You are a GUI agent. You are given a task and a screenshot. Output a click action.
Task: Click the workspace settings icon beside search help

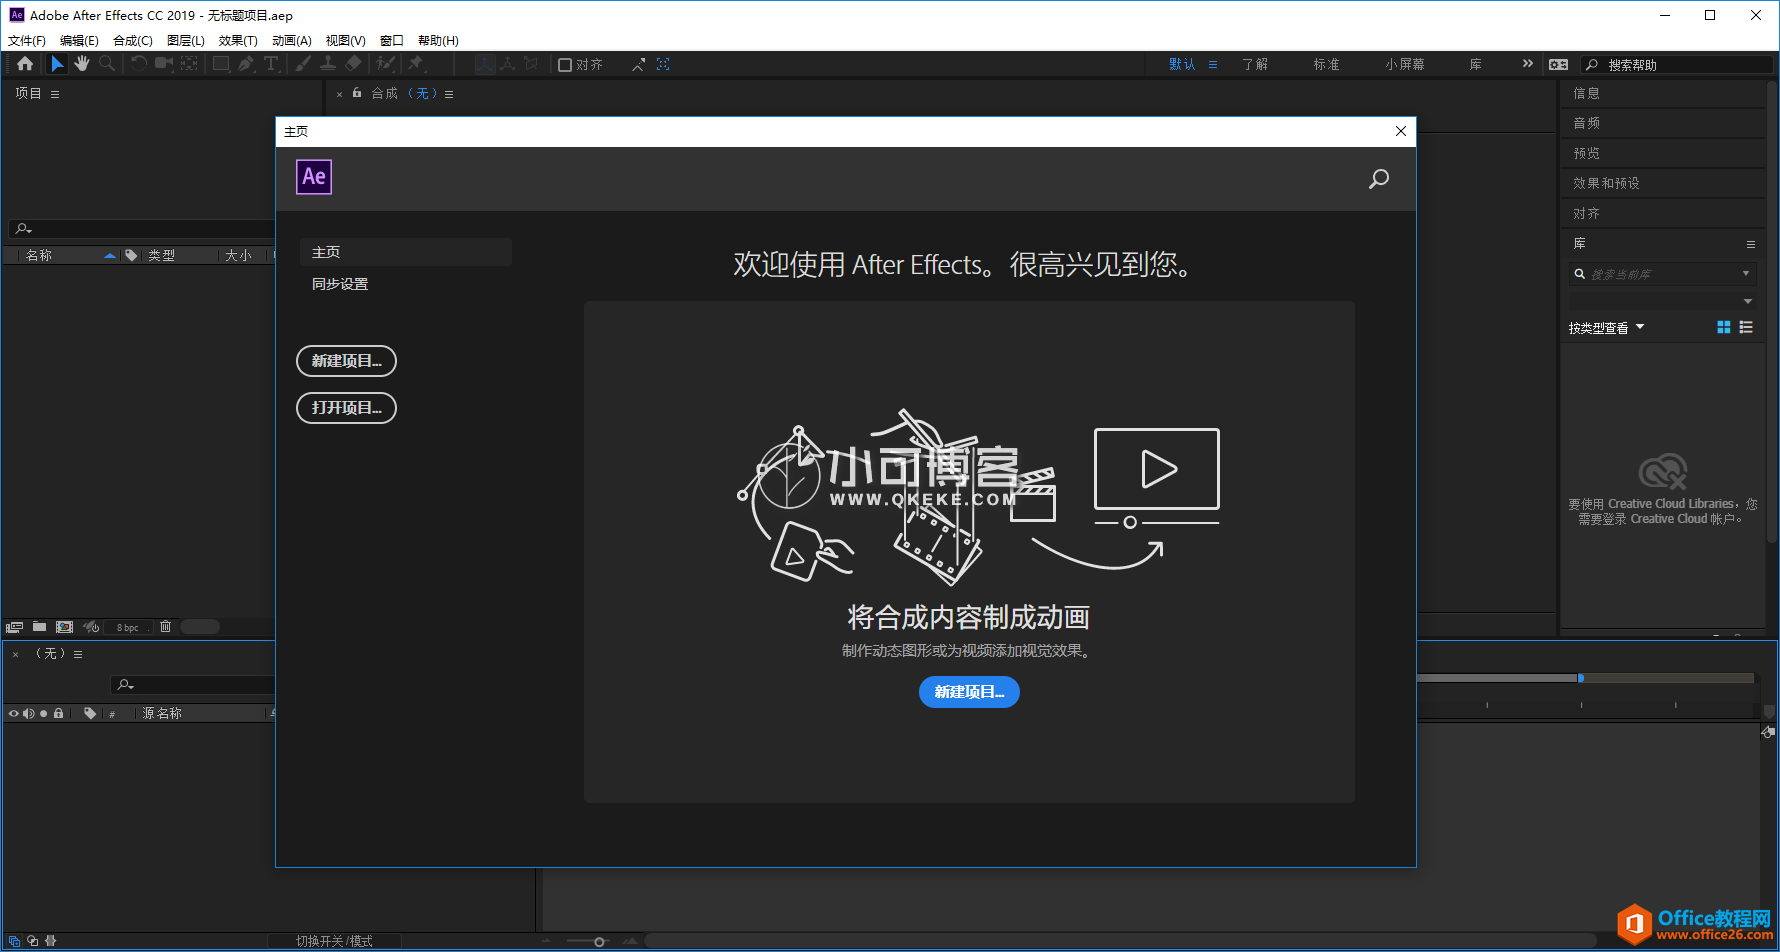click(x=1558, y=64)
